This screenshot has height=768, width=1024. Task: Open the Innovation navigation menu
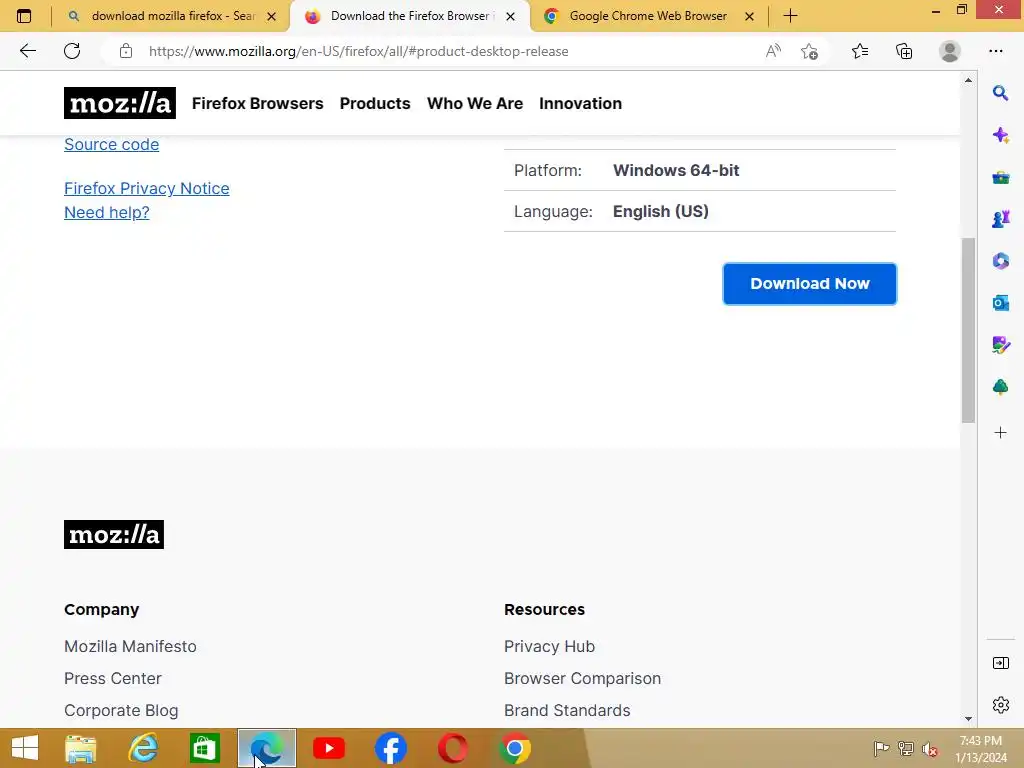[581, 103]
